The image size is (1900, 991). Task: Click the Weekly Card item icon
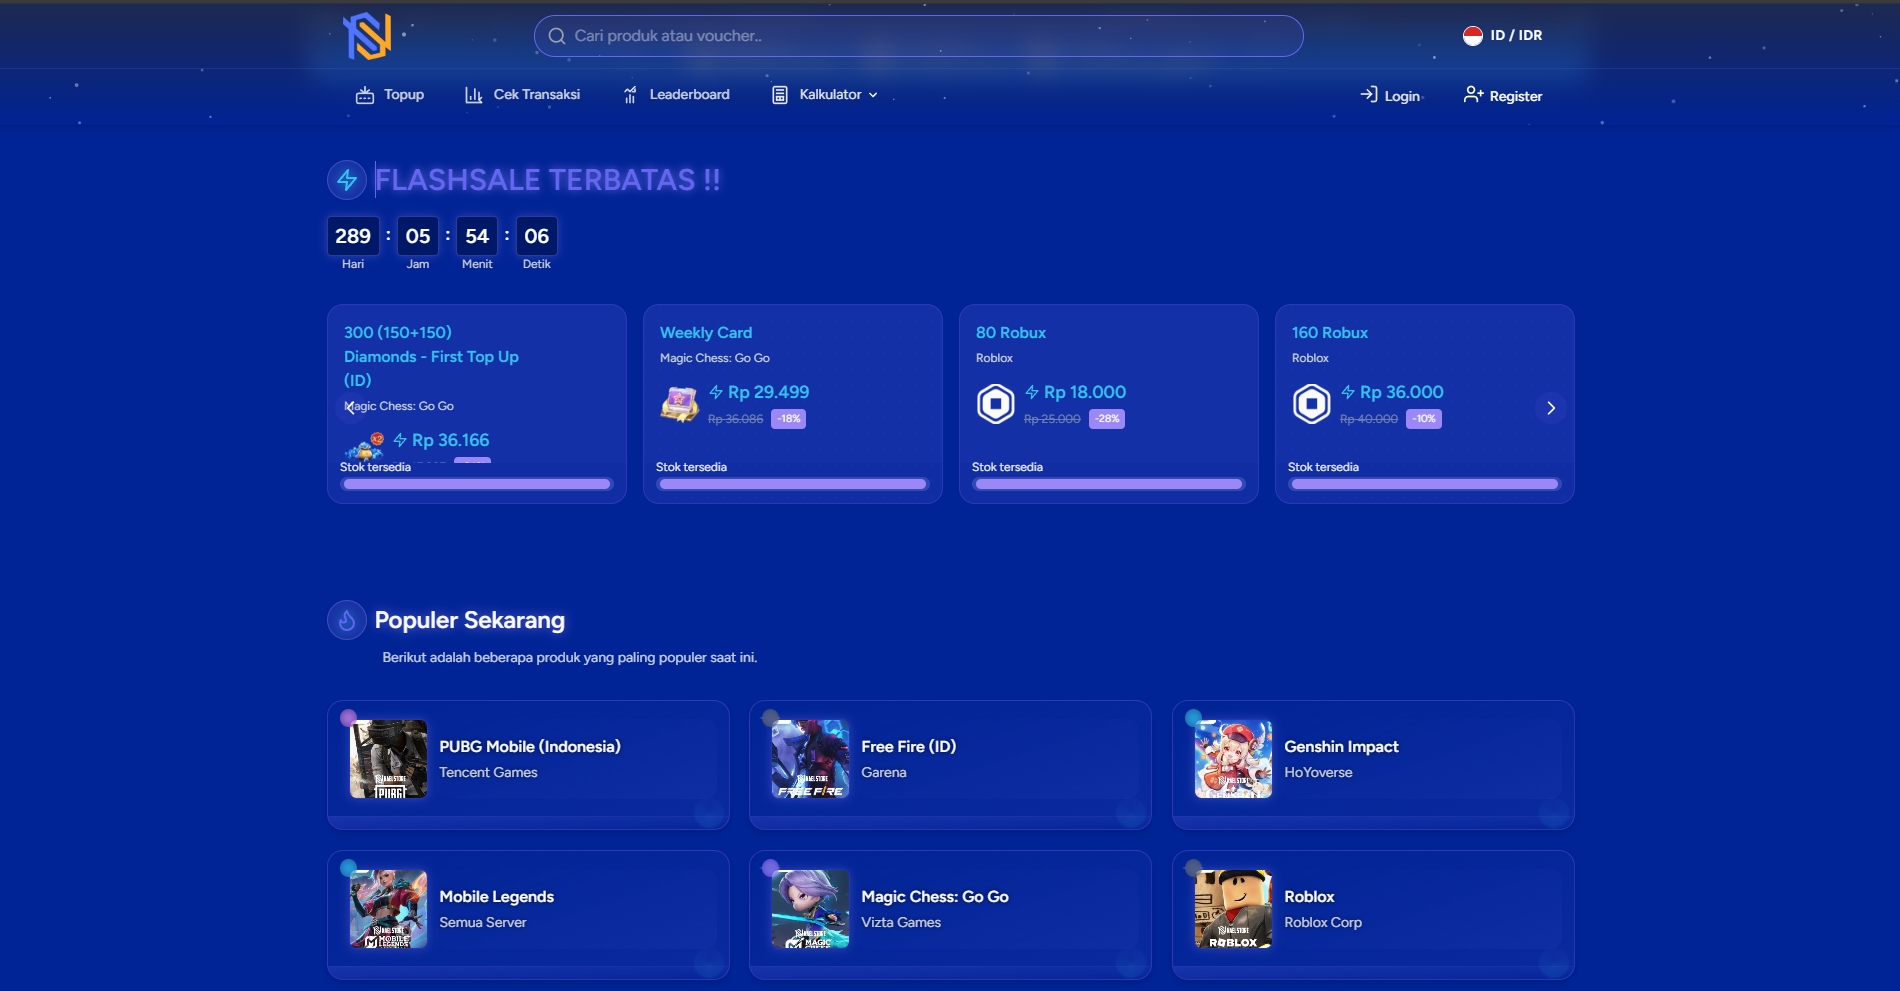(679, 404)
